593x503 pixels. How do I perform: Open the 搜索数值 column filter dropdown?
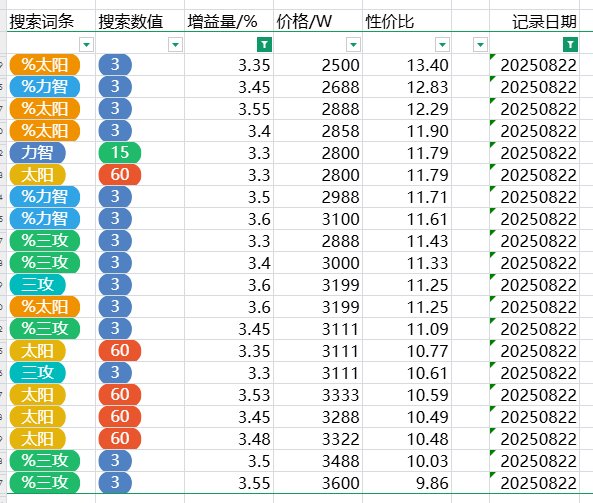175,45
